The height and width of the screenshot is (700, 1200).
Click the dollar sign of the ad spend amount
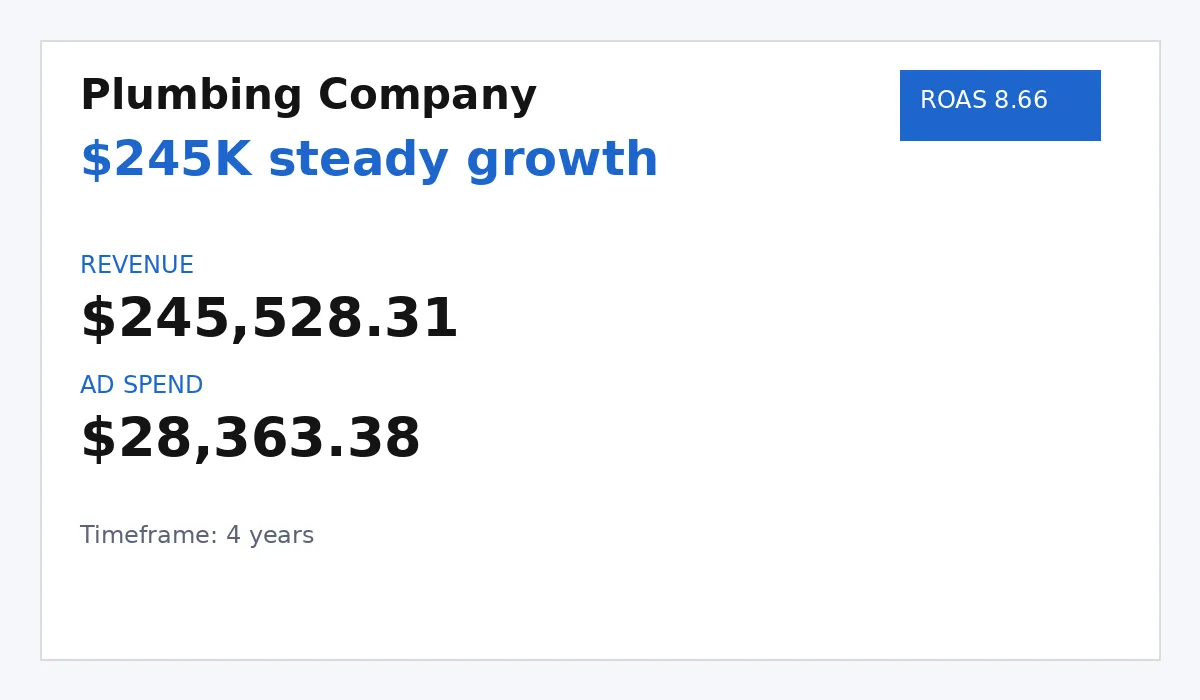[98, 440]
